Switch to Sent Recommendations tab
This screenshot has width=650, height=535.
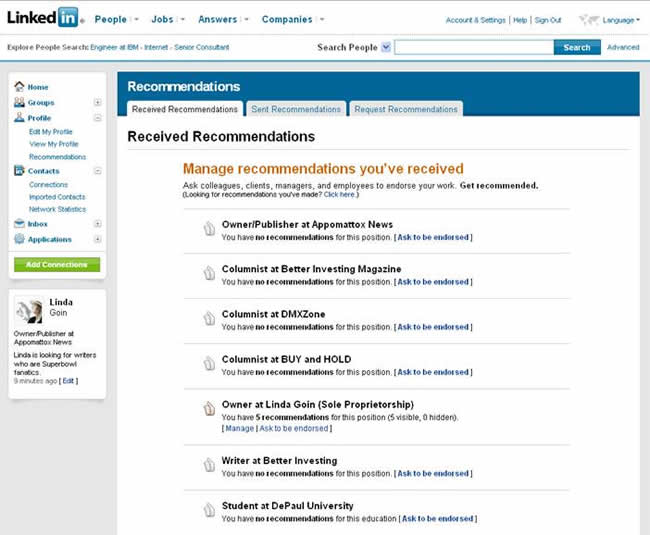pyautogui.click(x=296, y=109)
